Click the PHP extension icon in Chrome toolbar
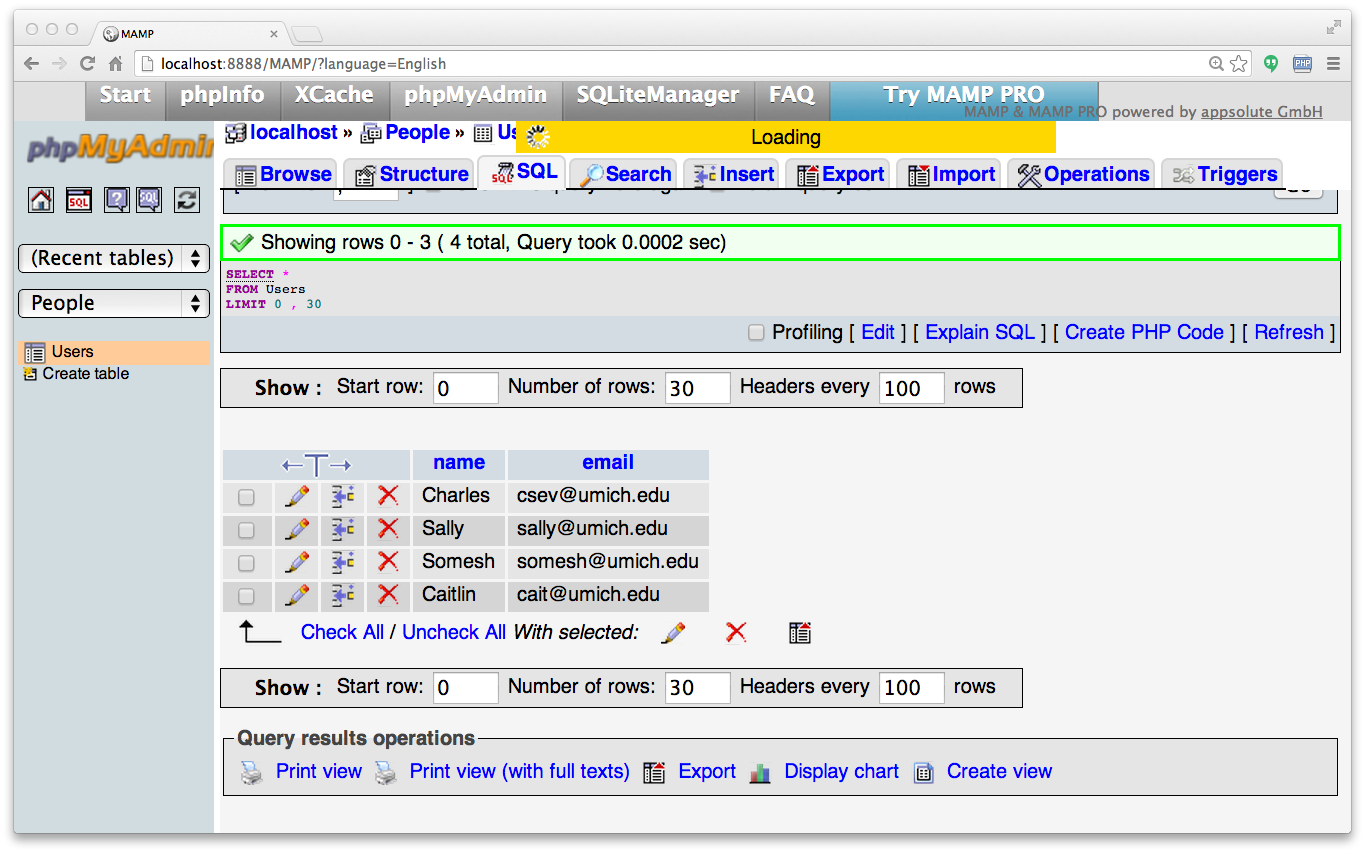This screenshot has width=1365, height=853. pyautogui.click(x=1302, y=63)
